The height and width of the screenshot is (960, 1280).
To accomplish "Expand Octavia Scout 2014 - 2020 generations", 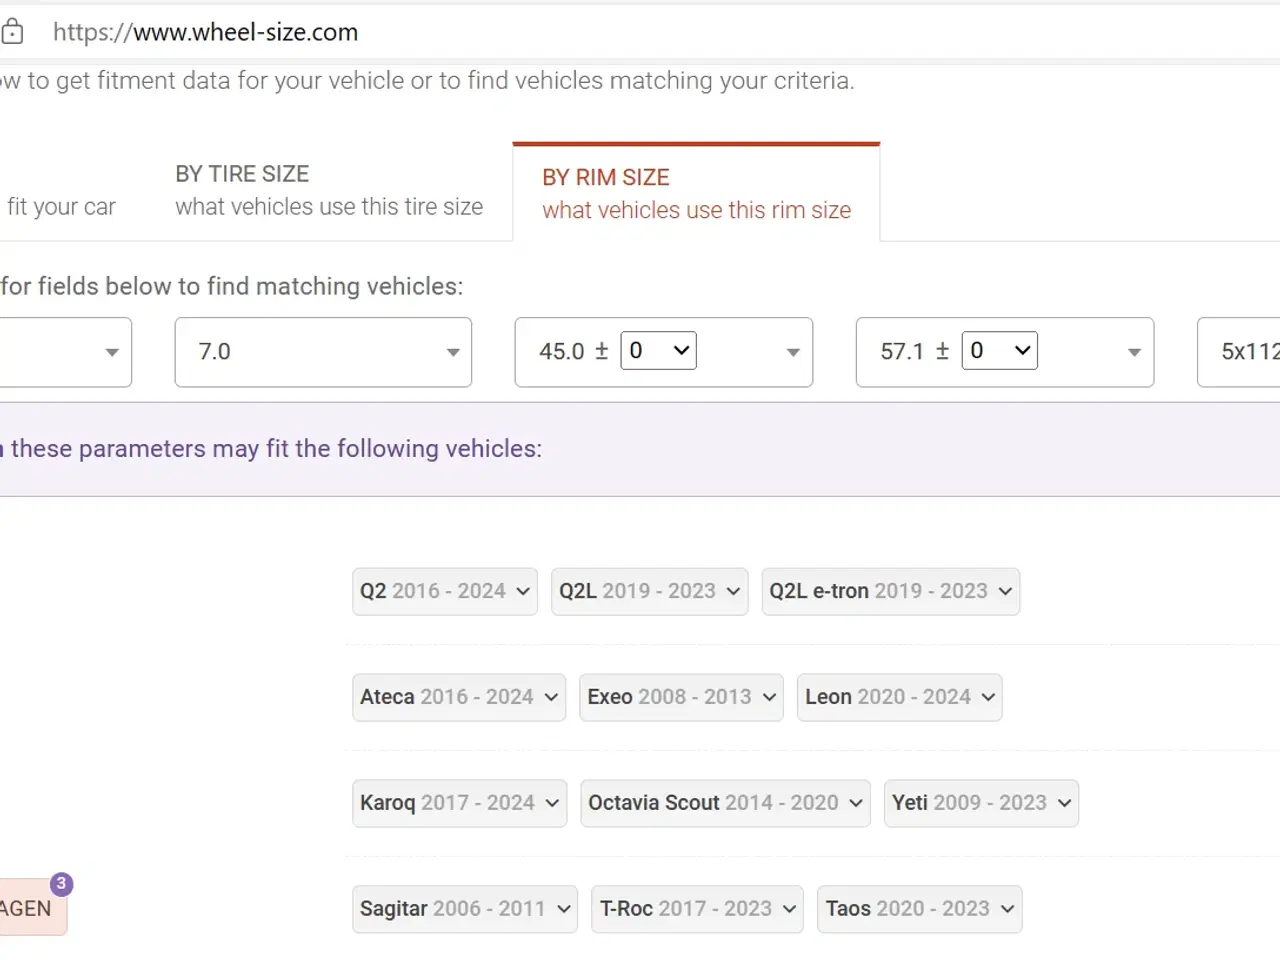I will coord(725,803).
